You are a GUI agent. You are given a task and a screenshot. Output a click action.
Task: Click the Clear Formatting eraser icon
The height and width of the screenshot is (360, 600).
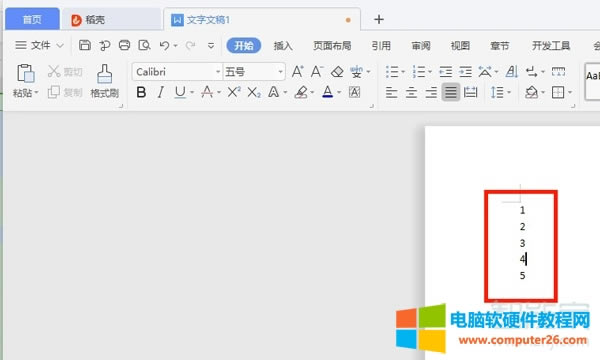pos(337,72)
